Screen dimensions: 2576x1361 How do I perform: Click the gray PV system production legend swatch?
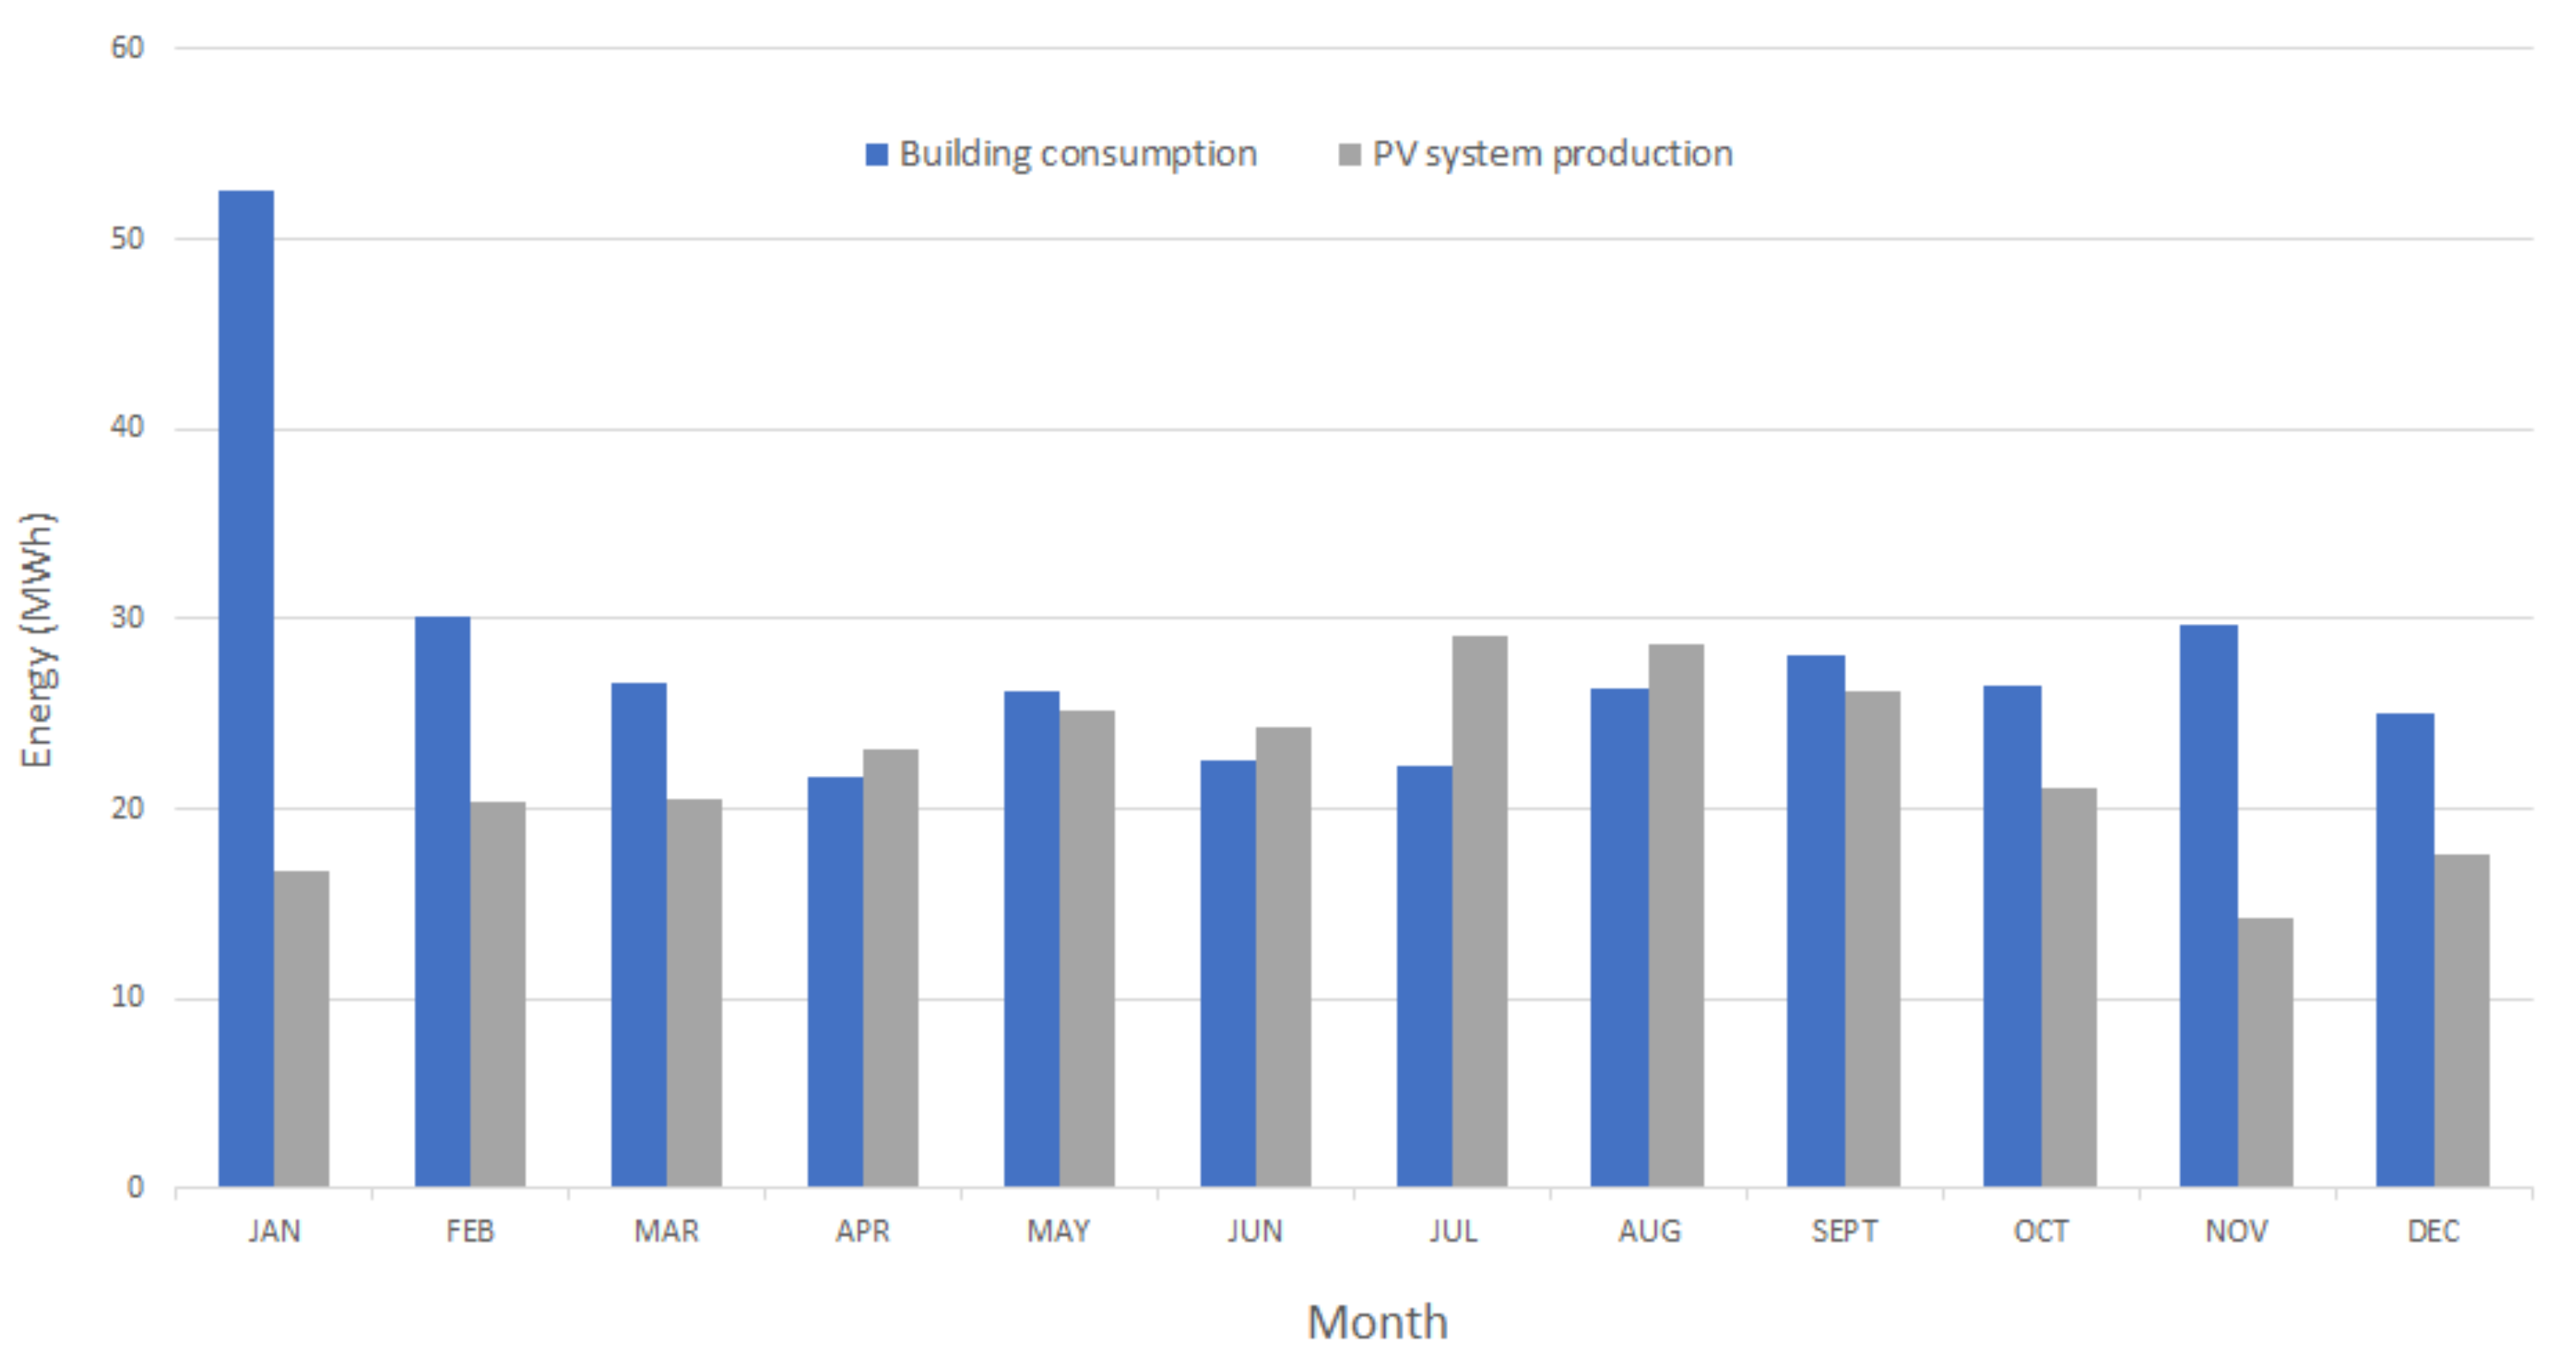[1349, 154]
